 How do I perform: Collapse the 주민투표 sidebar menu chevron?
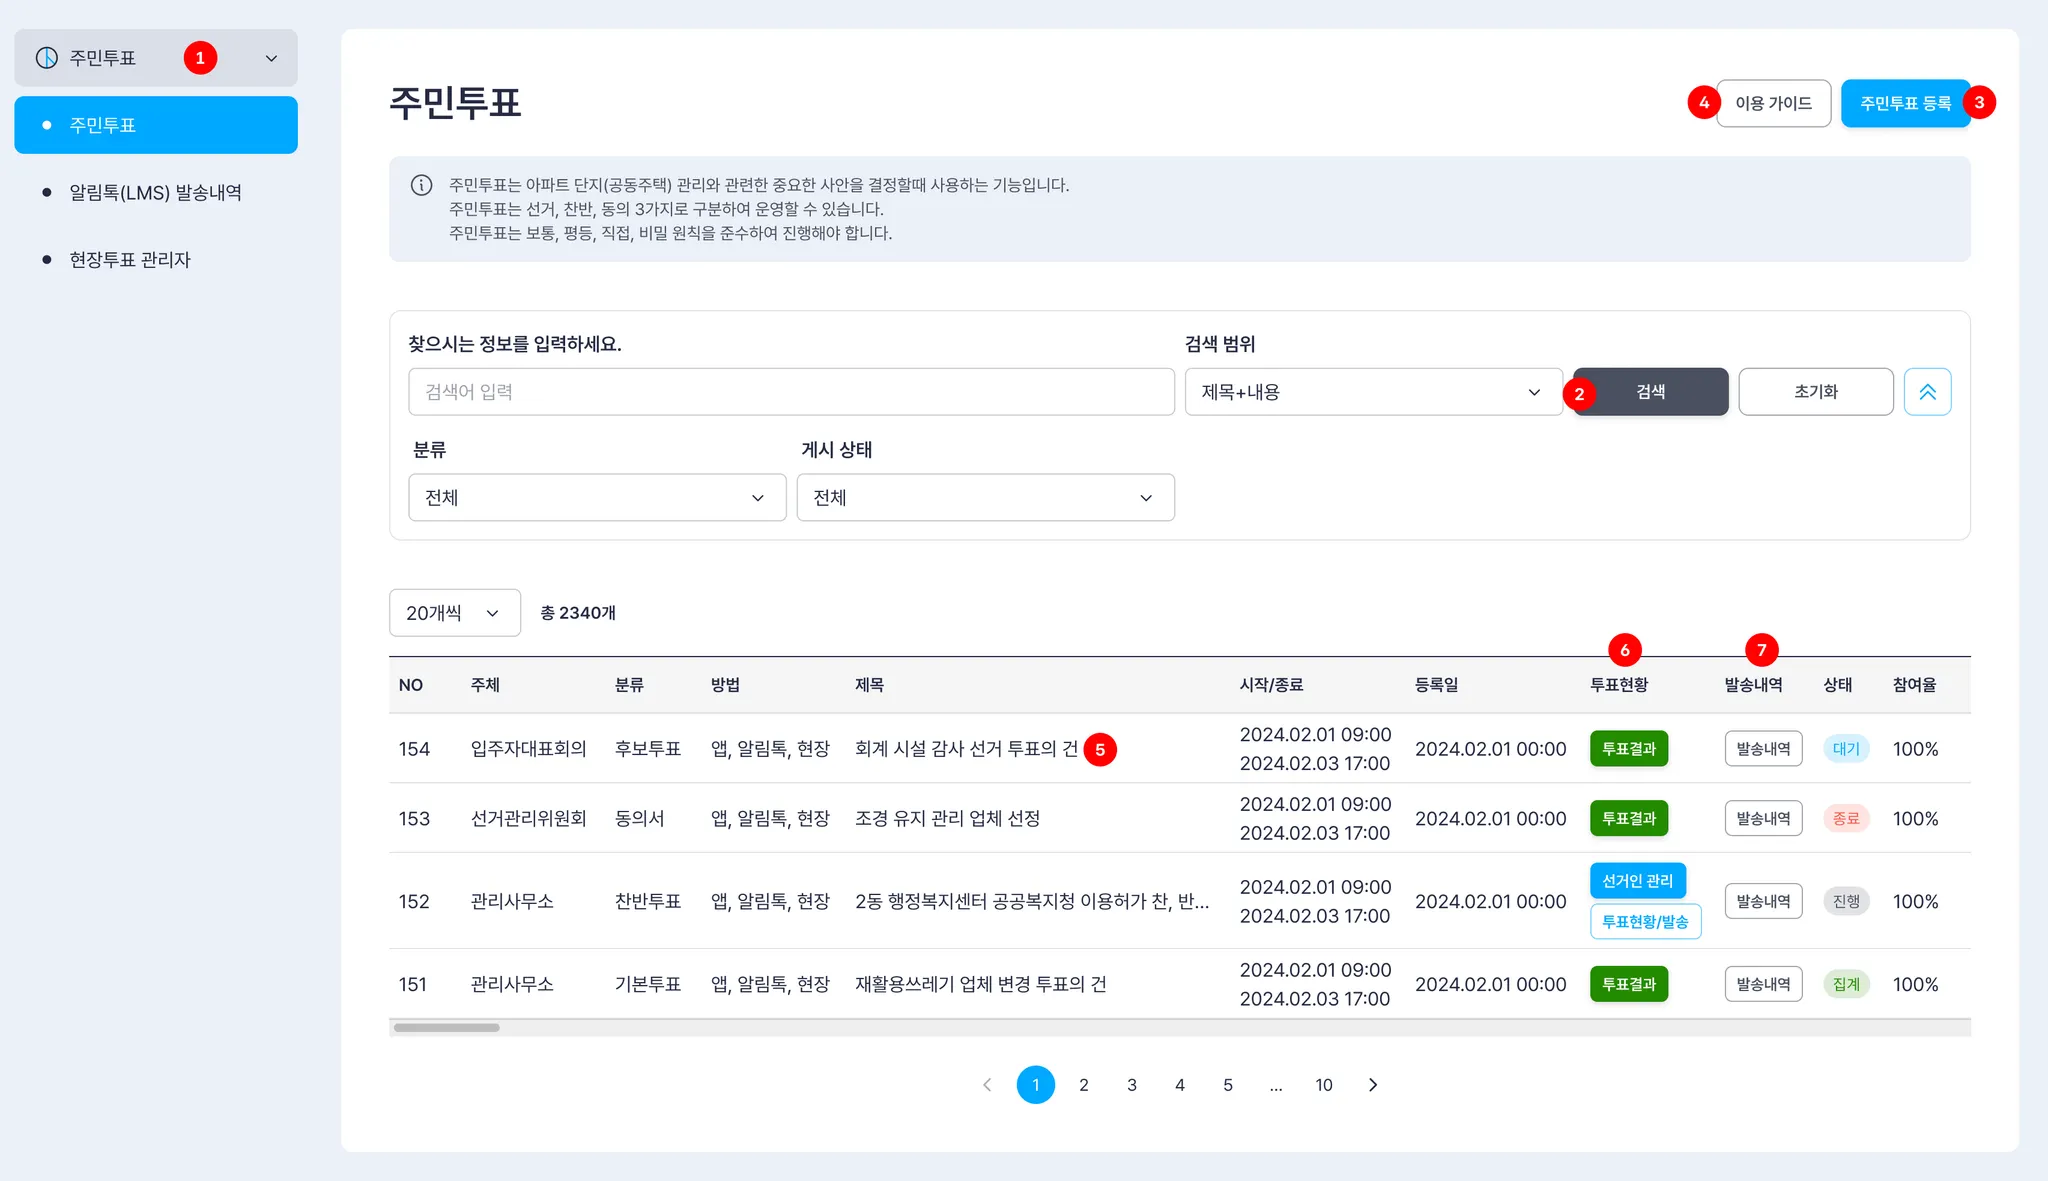[271, 58]
